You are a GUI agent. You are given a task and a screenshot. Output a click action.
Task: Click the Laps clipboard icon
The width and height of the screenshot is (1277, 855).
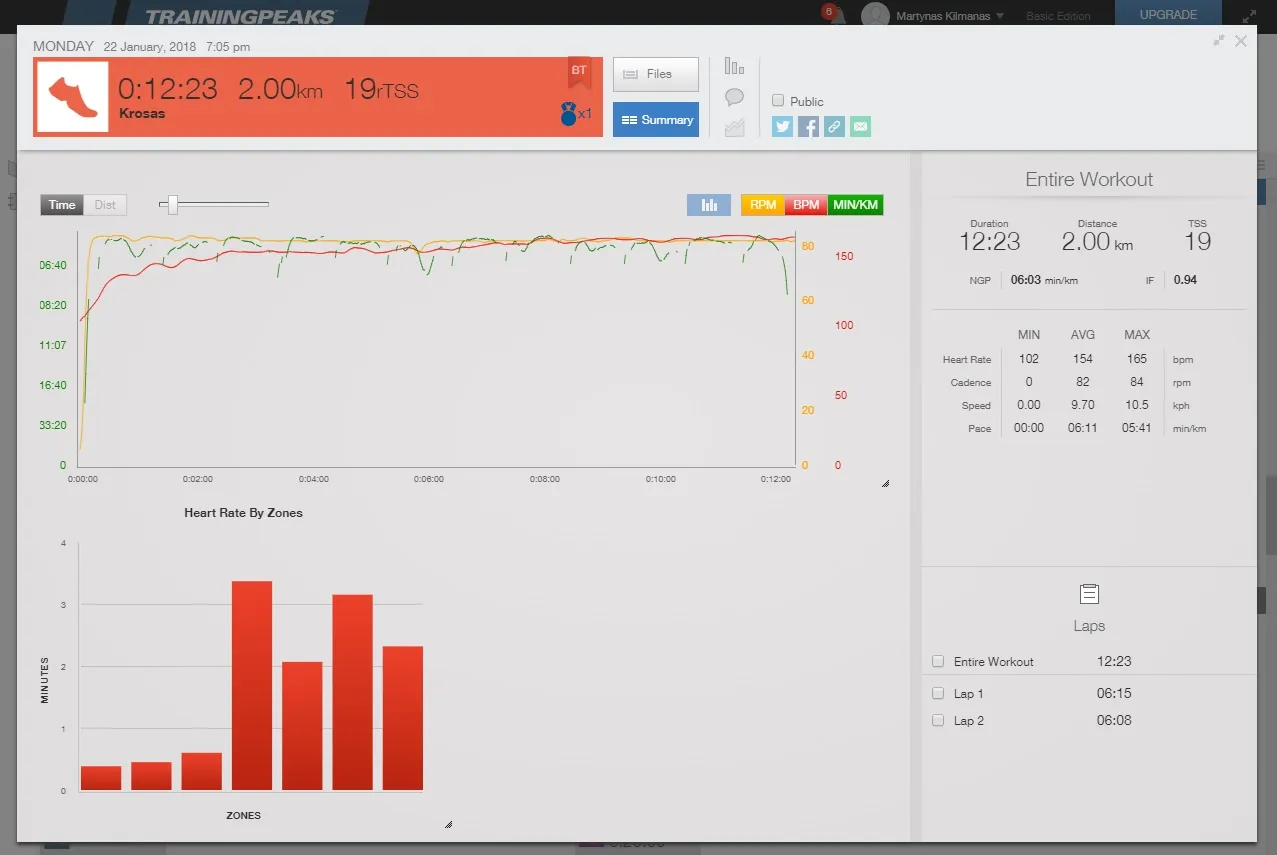pos(1089,594)
